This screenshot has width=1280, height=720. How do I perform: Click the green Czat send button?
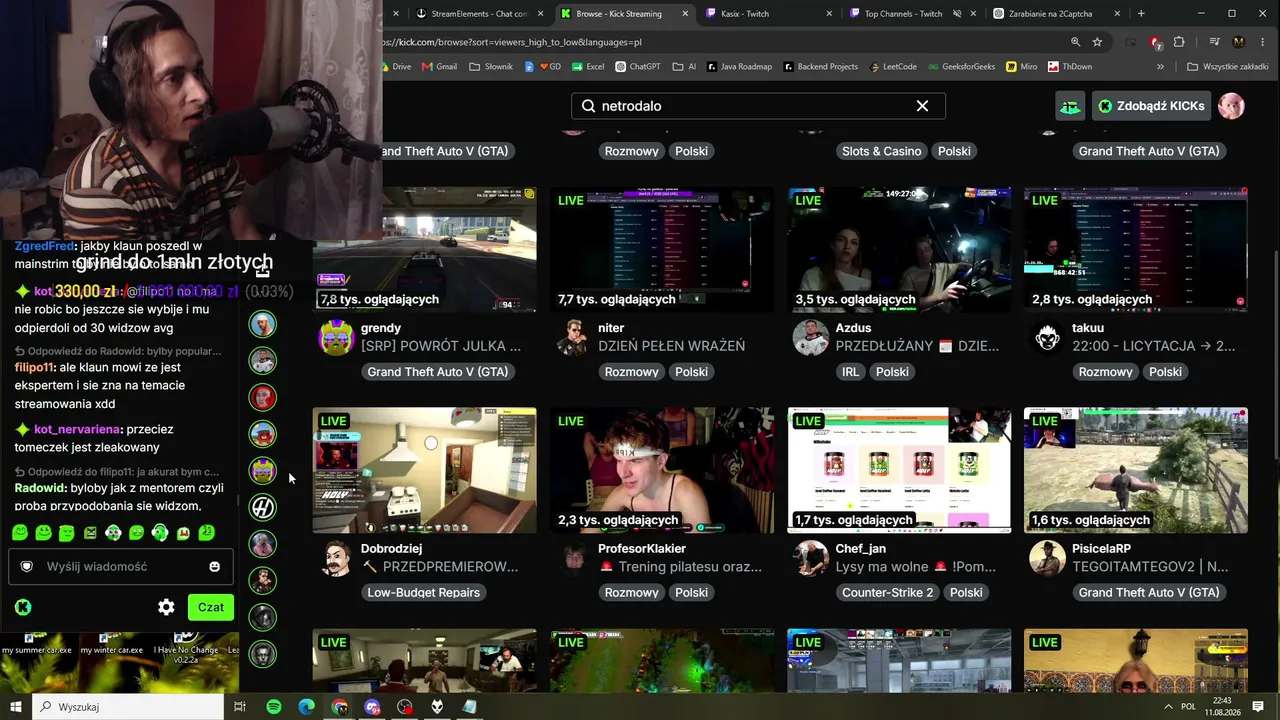(210, 607)
